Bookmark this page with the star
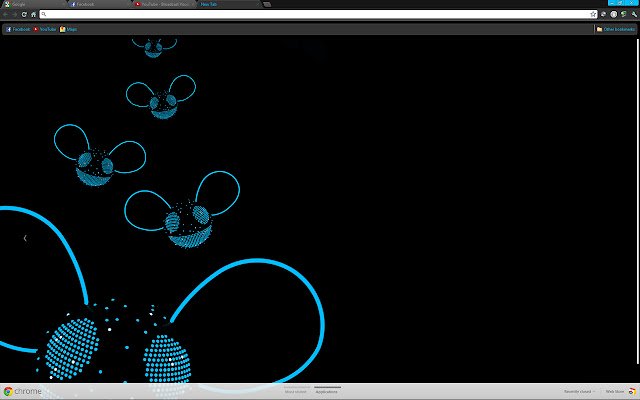 [x=593, y=14]
